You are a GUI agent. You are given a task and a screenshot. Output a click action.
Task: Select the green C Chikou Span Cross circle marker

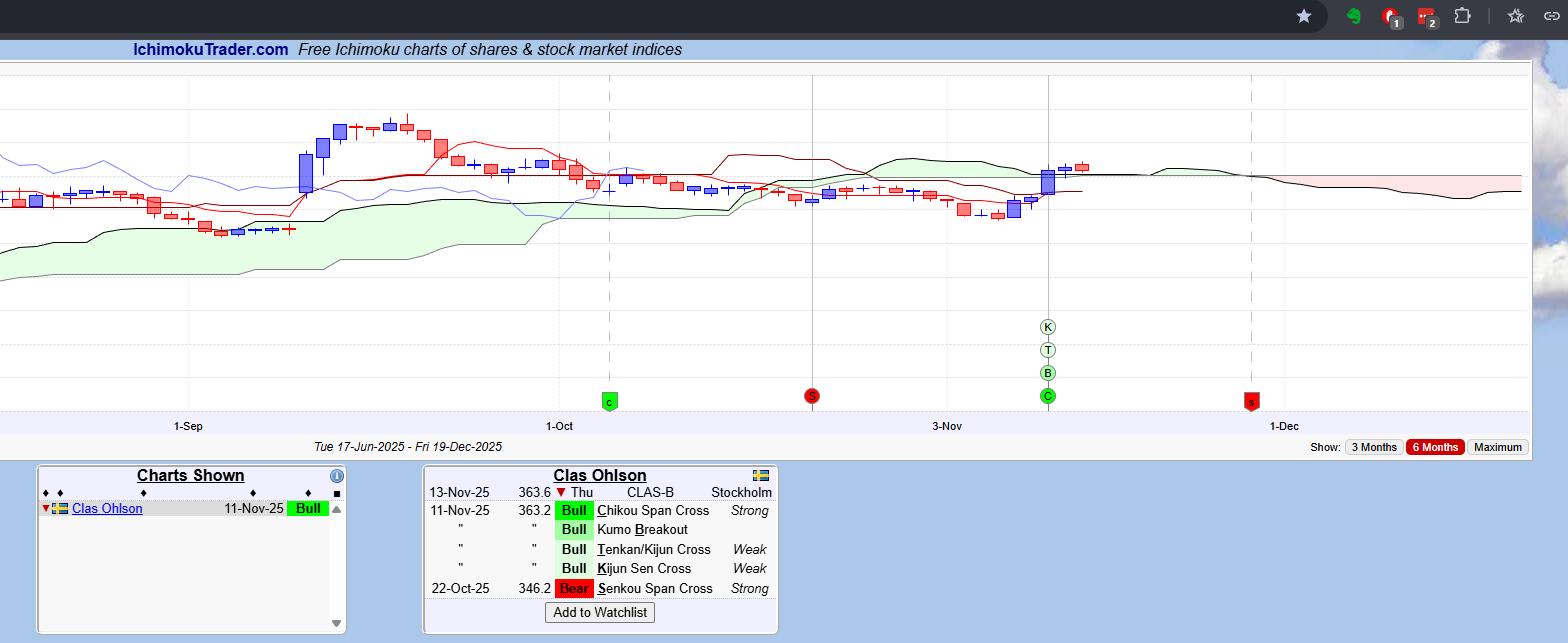point(1048,396)
